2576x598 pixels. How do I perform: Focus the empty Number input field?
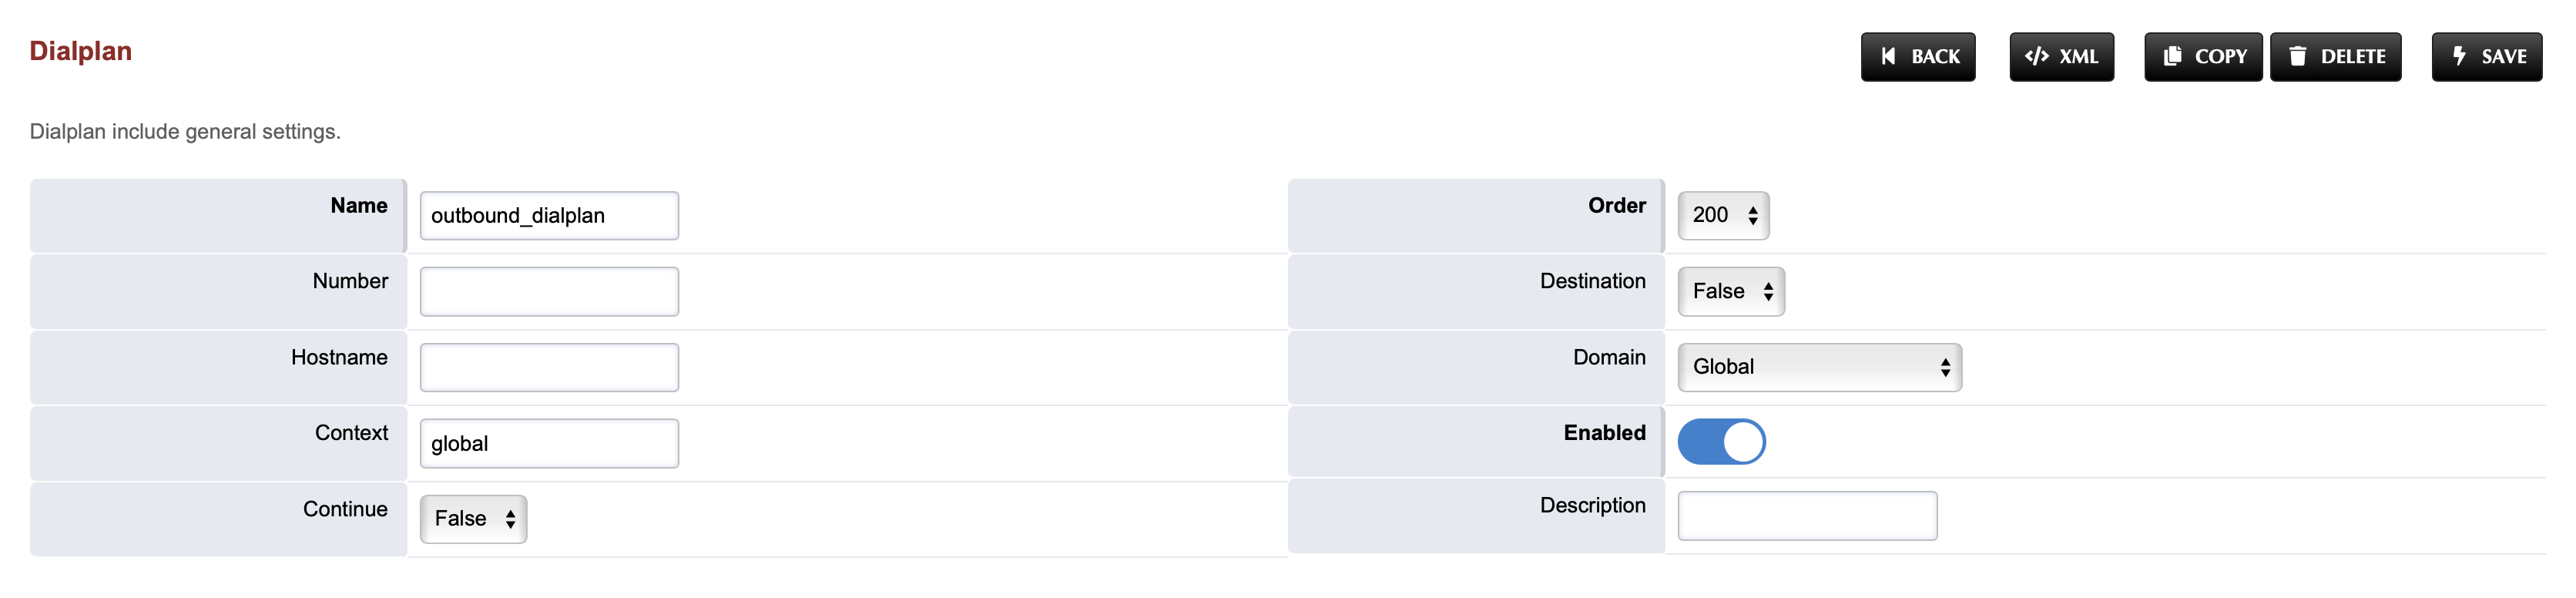549,292
